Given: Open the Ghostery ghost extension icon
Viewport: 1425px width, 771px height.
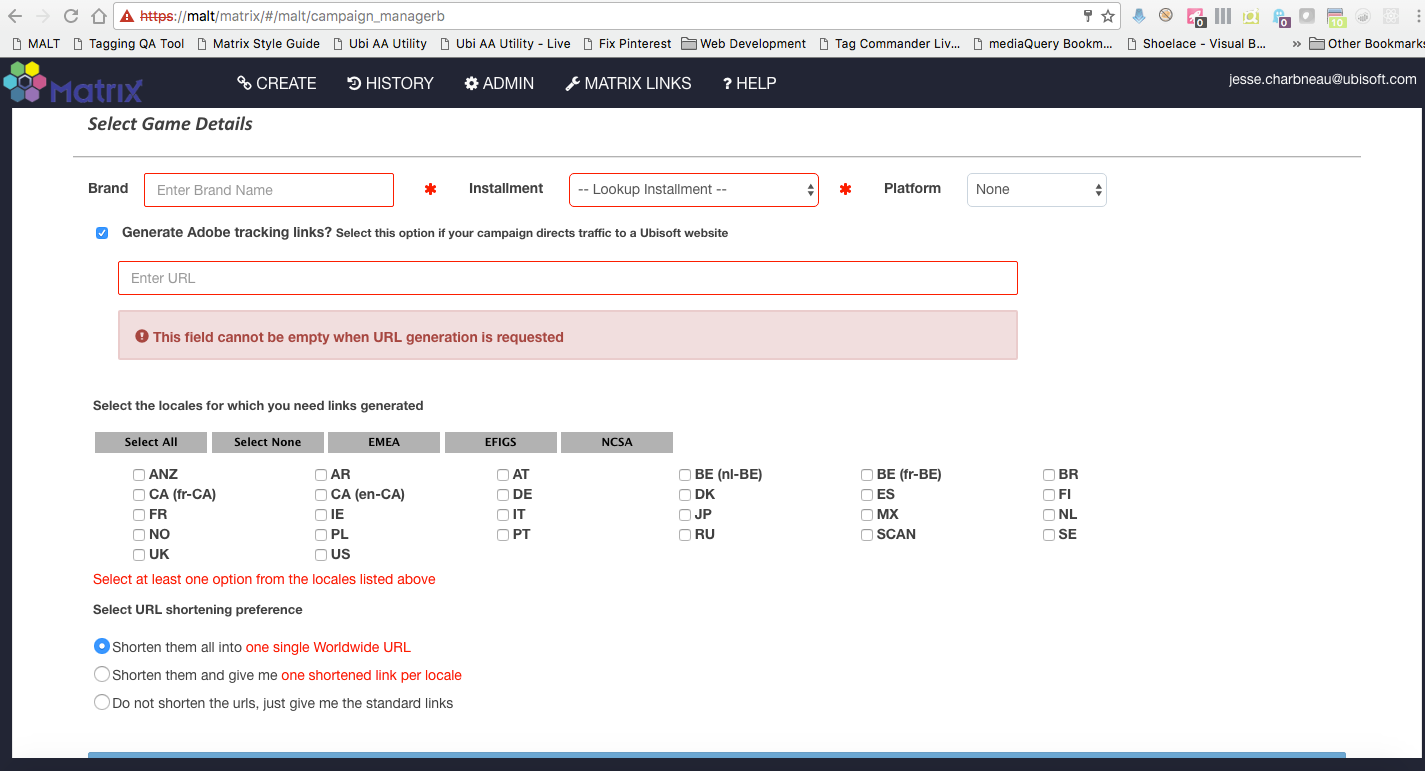Looking at the screenshot, I should 1281,16.
